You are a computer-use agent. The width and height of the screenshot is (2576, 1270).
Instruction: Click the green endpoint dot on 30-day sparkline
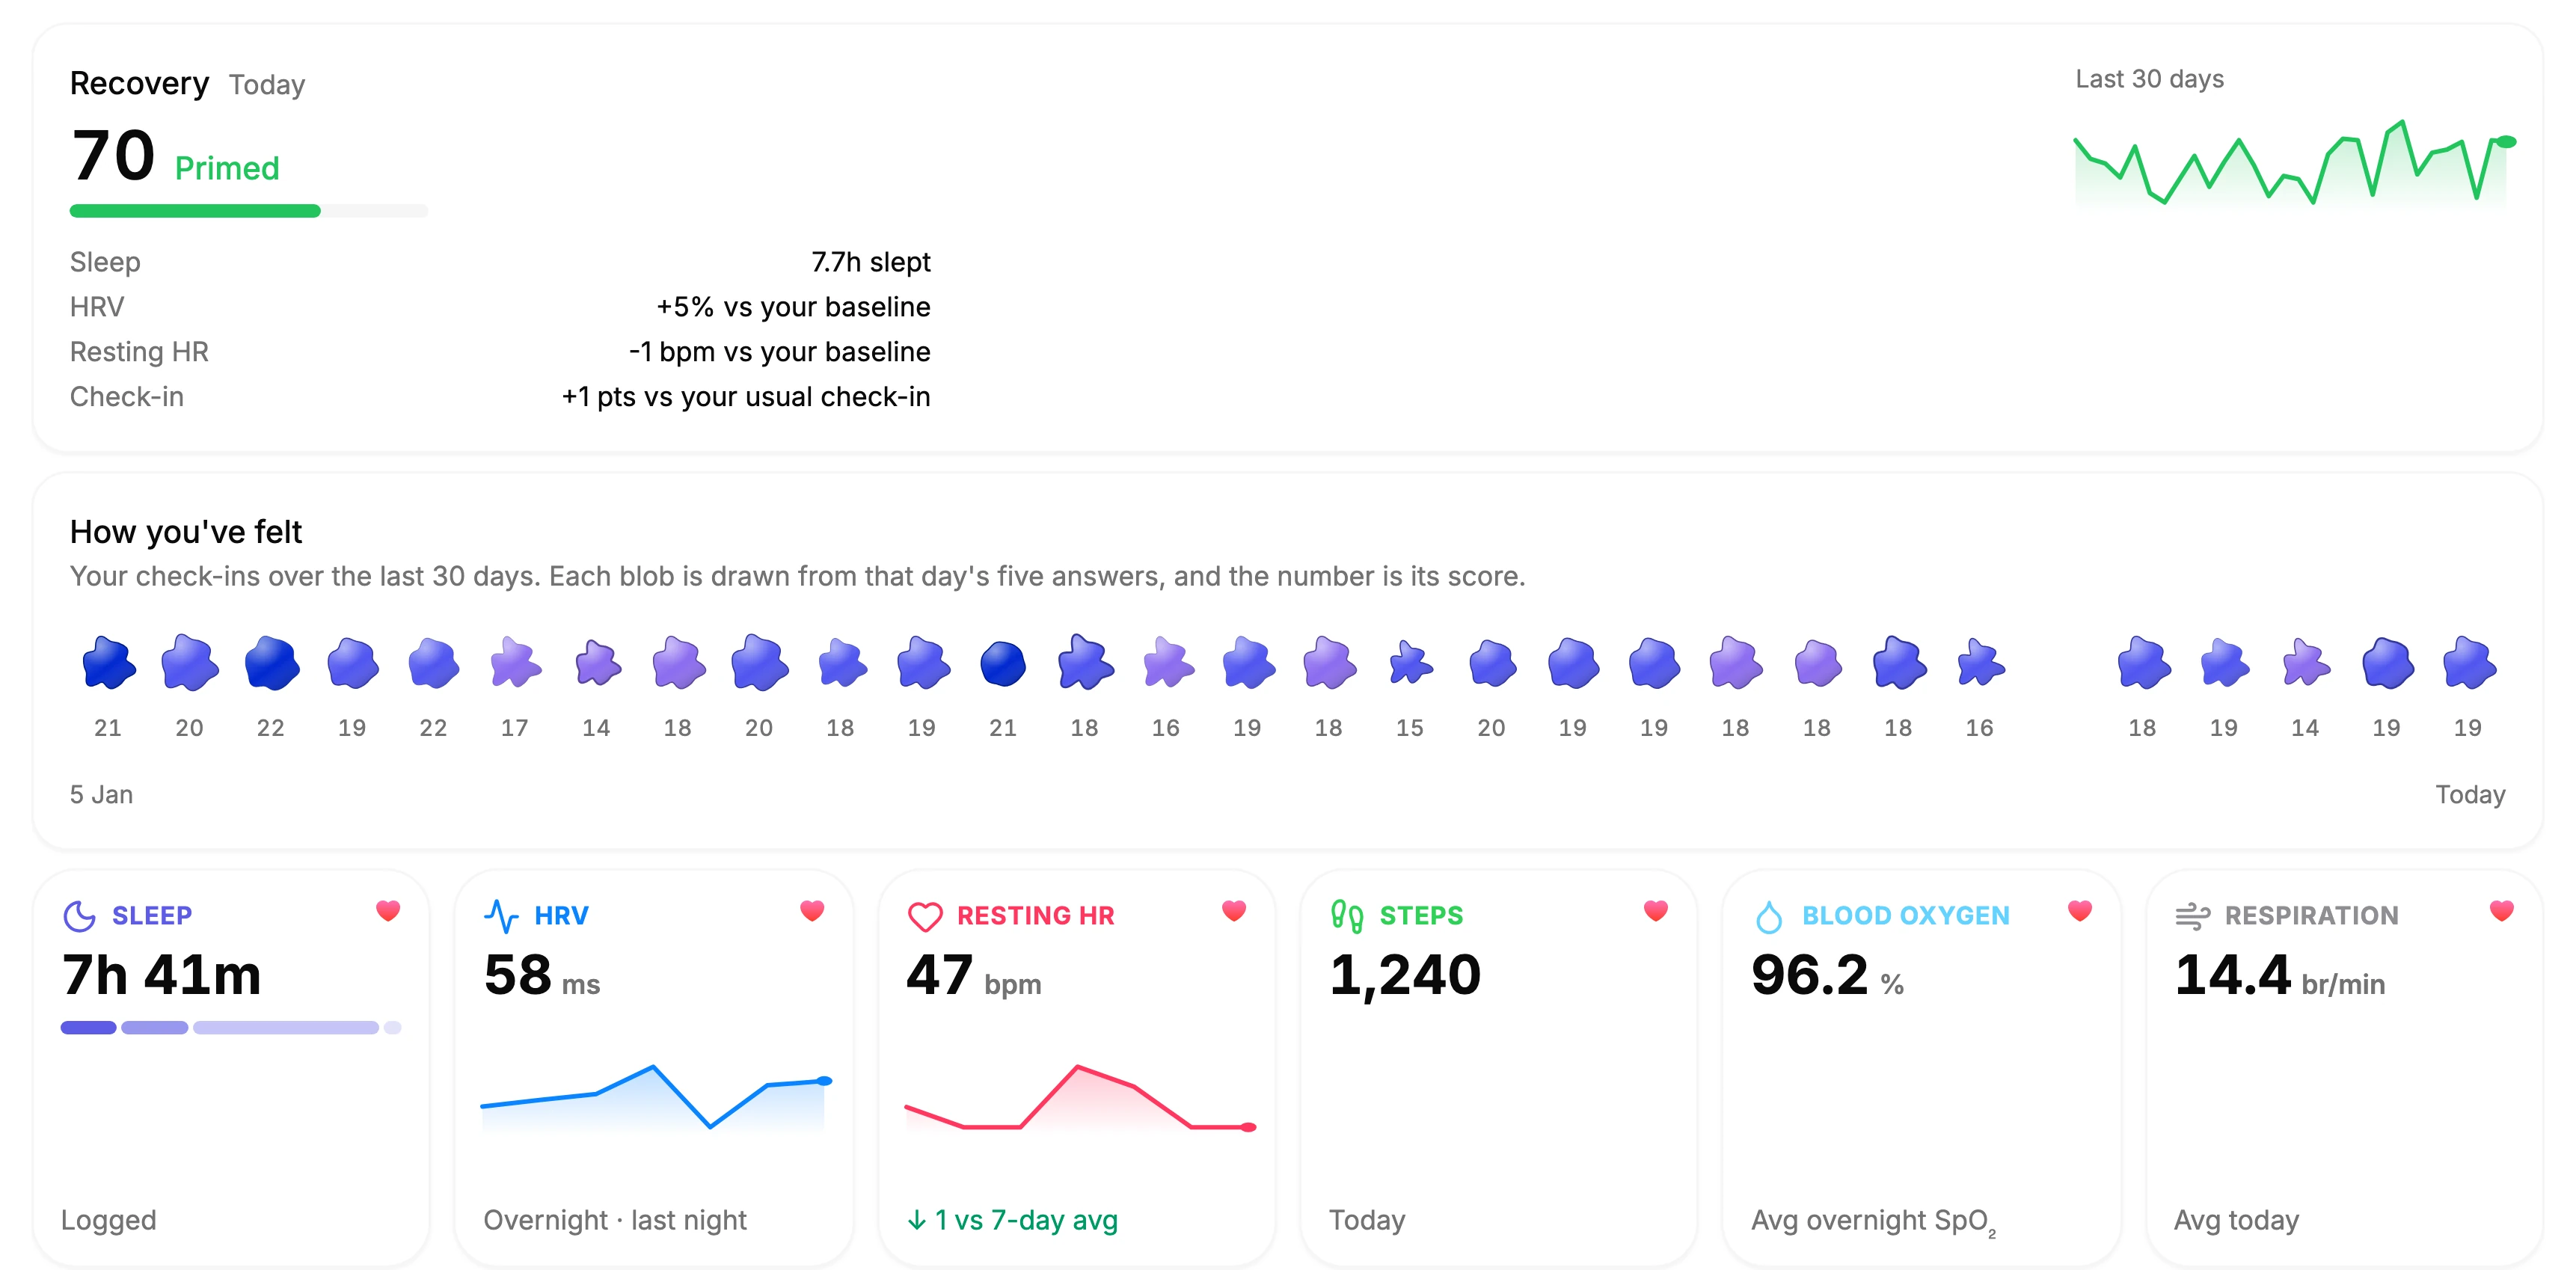2506,142
